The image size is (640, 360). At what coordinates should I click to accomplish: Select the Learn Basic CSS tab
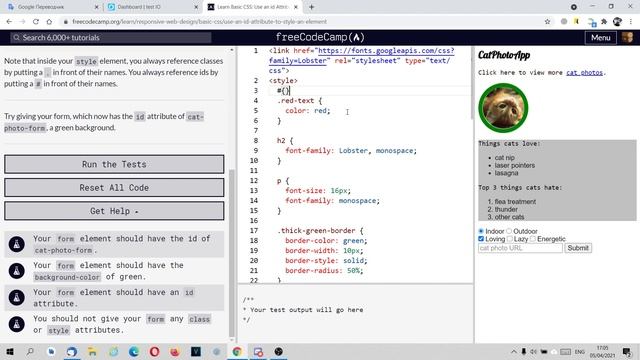pos(253,7)
